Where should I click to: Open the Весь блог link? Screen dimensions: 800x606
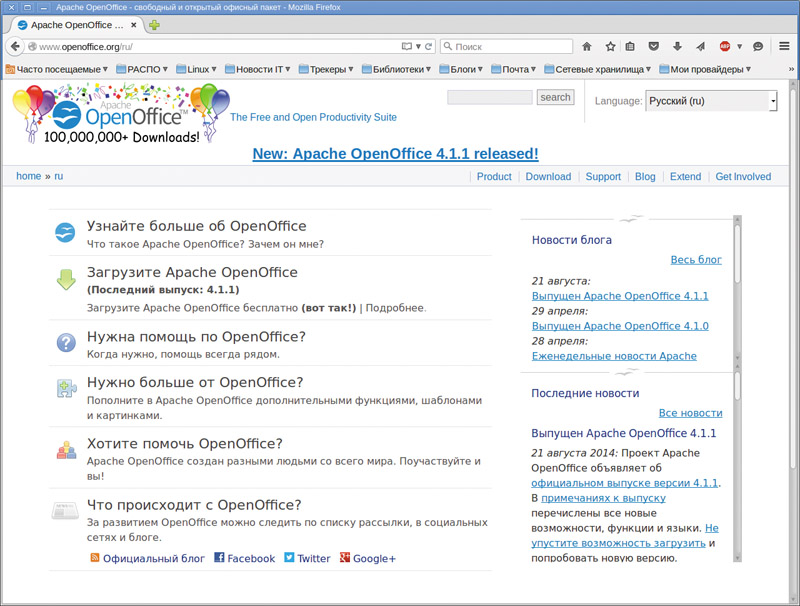[x=696, y=260]
